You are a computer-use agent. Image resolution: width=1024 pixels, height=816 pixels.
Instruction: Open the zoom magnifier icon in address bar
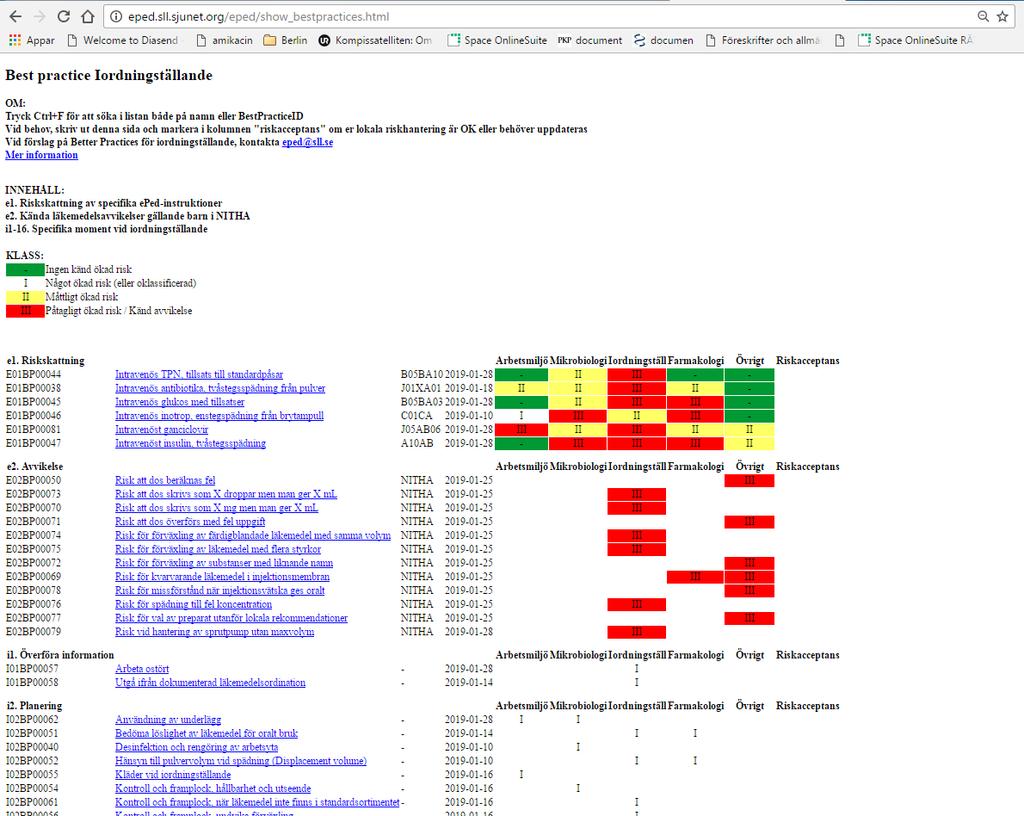coord(983,16)
